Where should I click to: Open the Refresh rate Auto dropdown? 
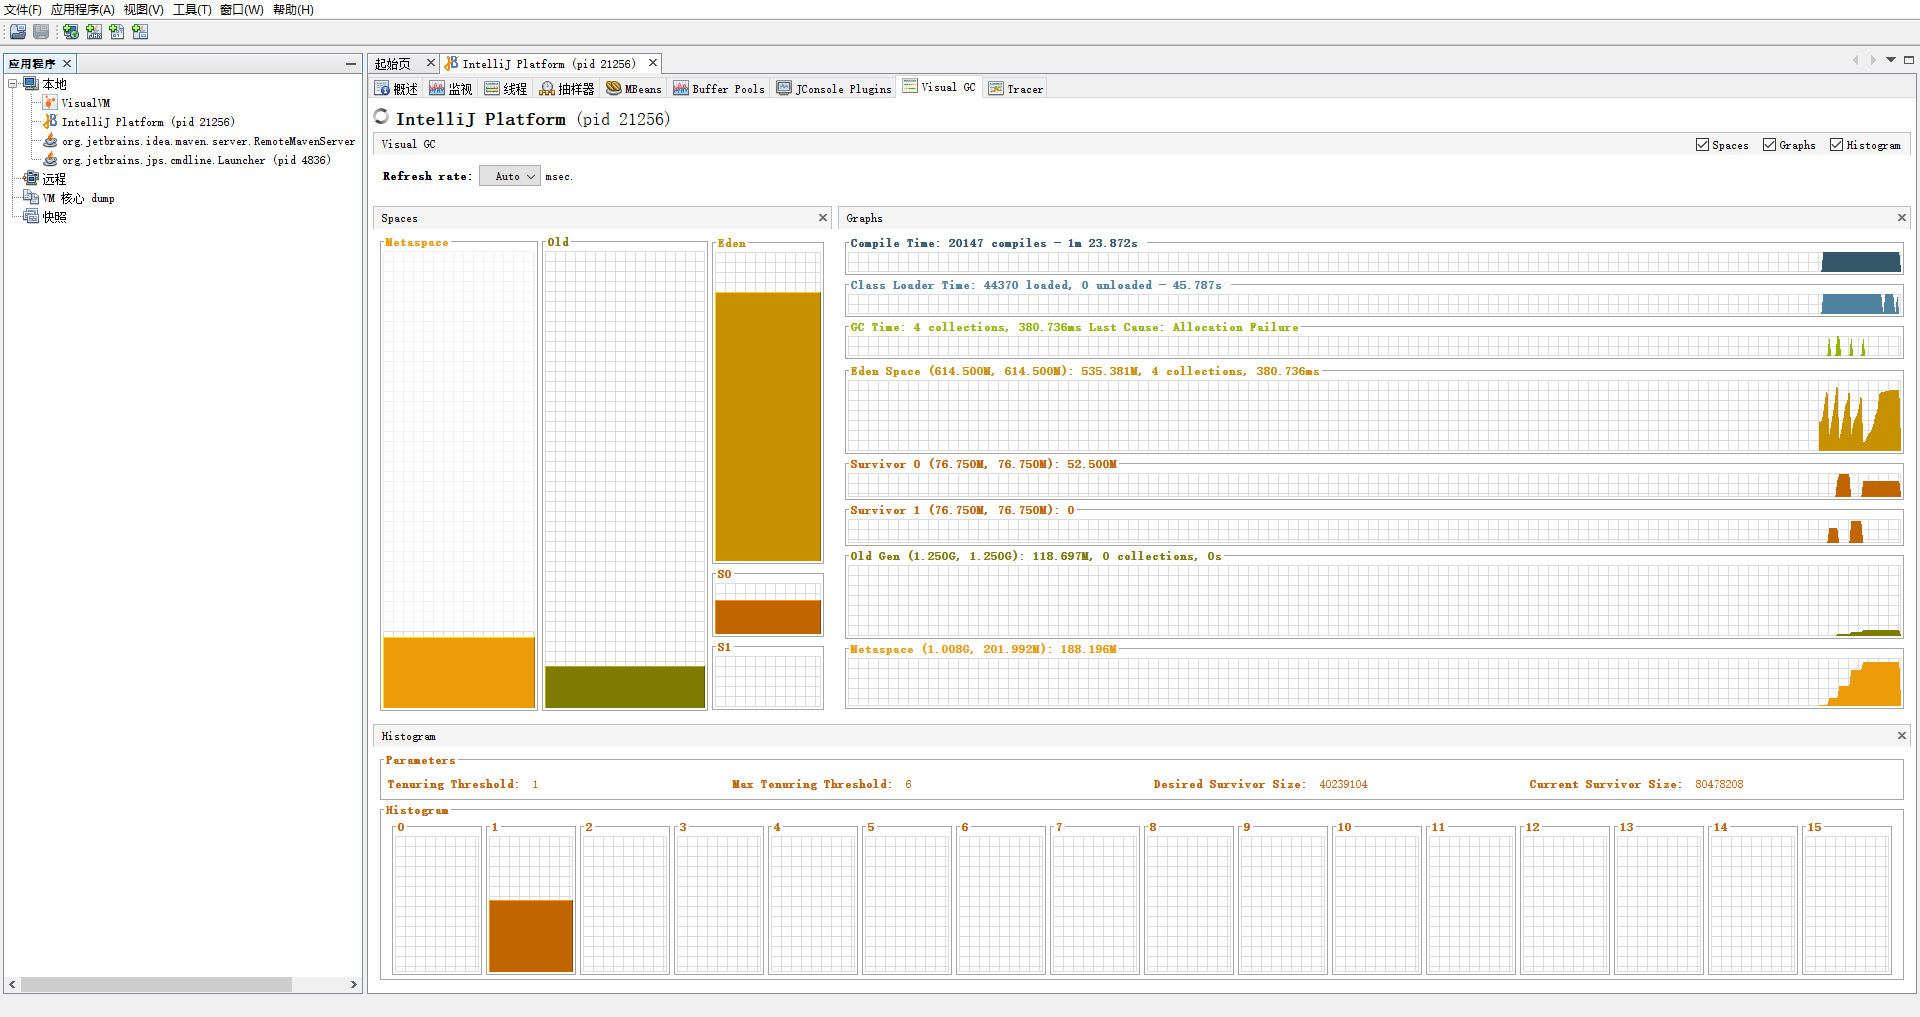(x=510, y=176)
